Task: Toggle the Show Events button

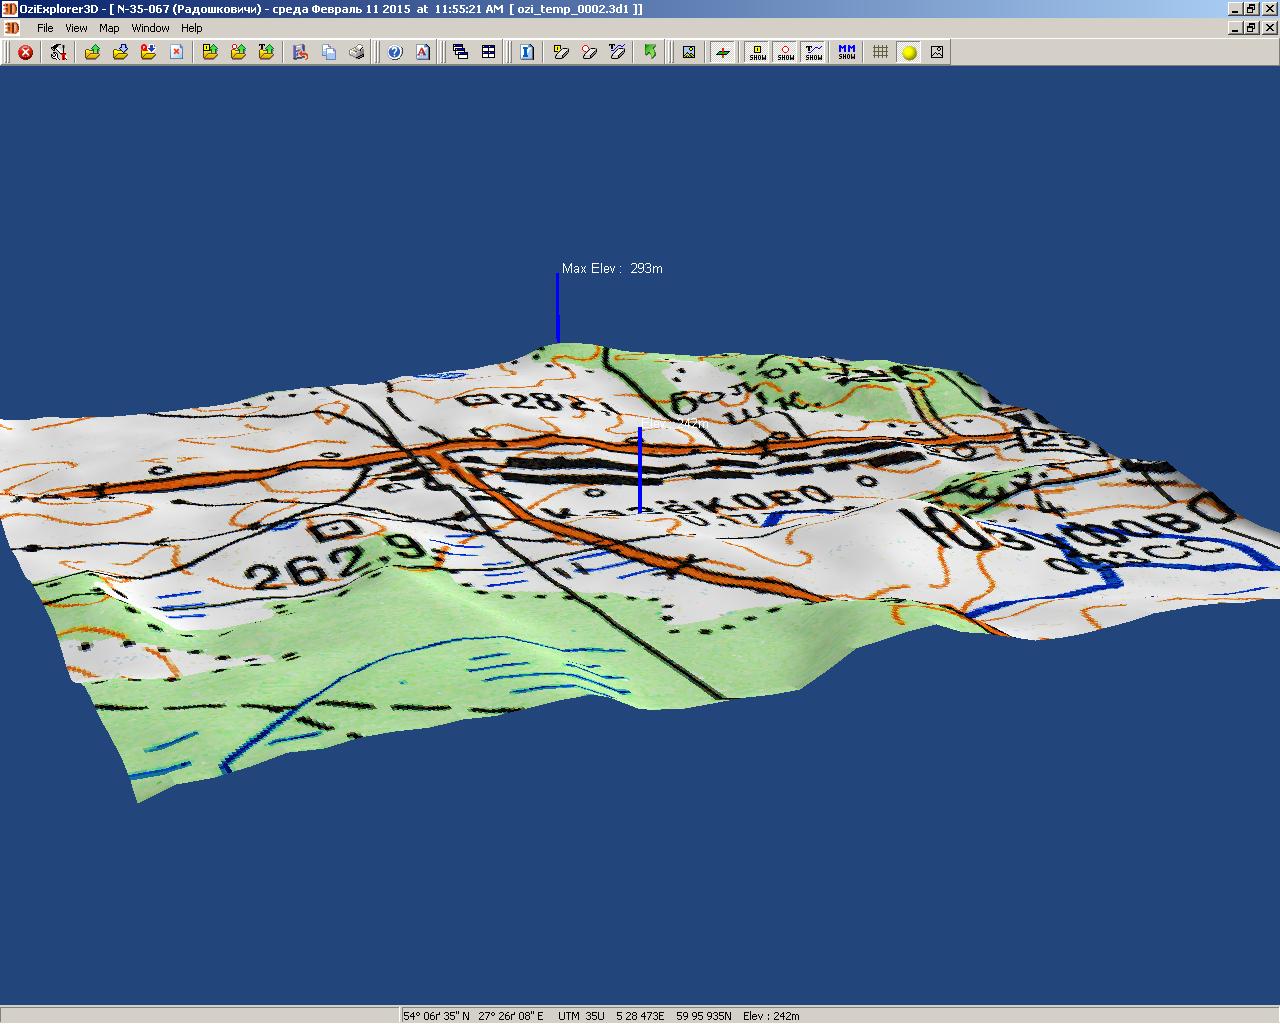Action: click(786, 52)
